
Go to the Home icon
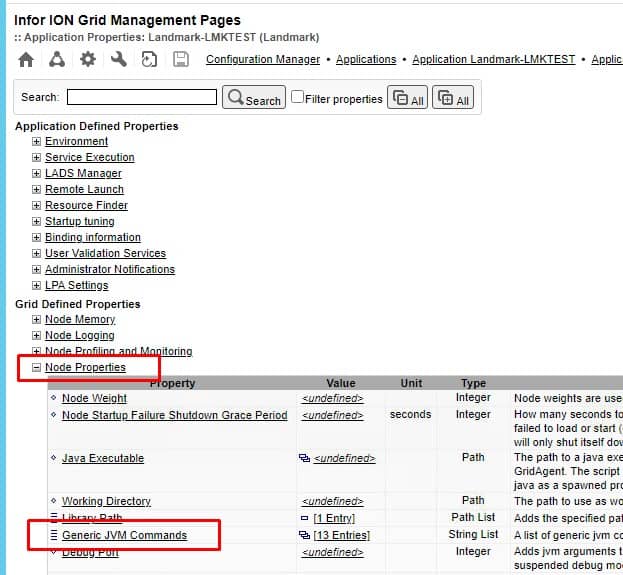pos(26,60)
